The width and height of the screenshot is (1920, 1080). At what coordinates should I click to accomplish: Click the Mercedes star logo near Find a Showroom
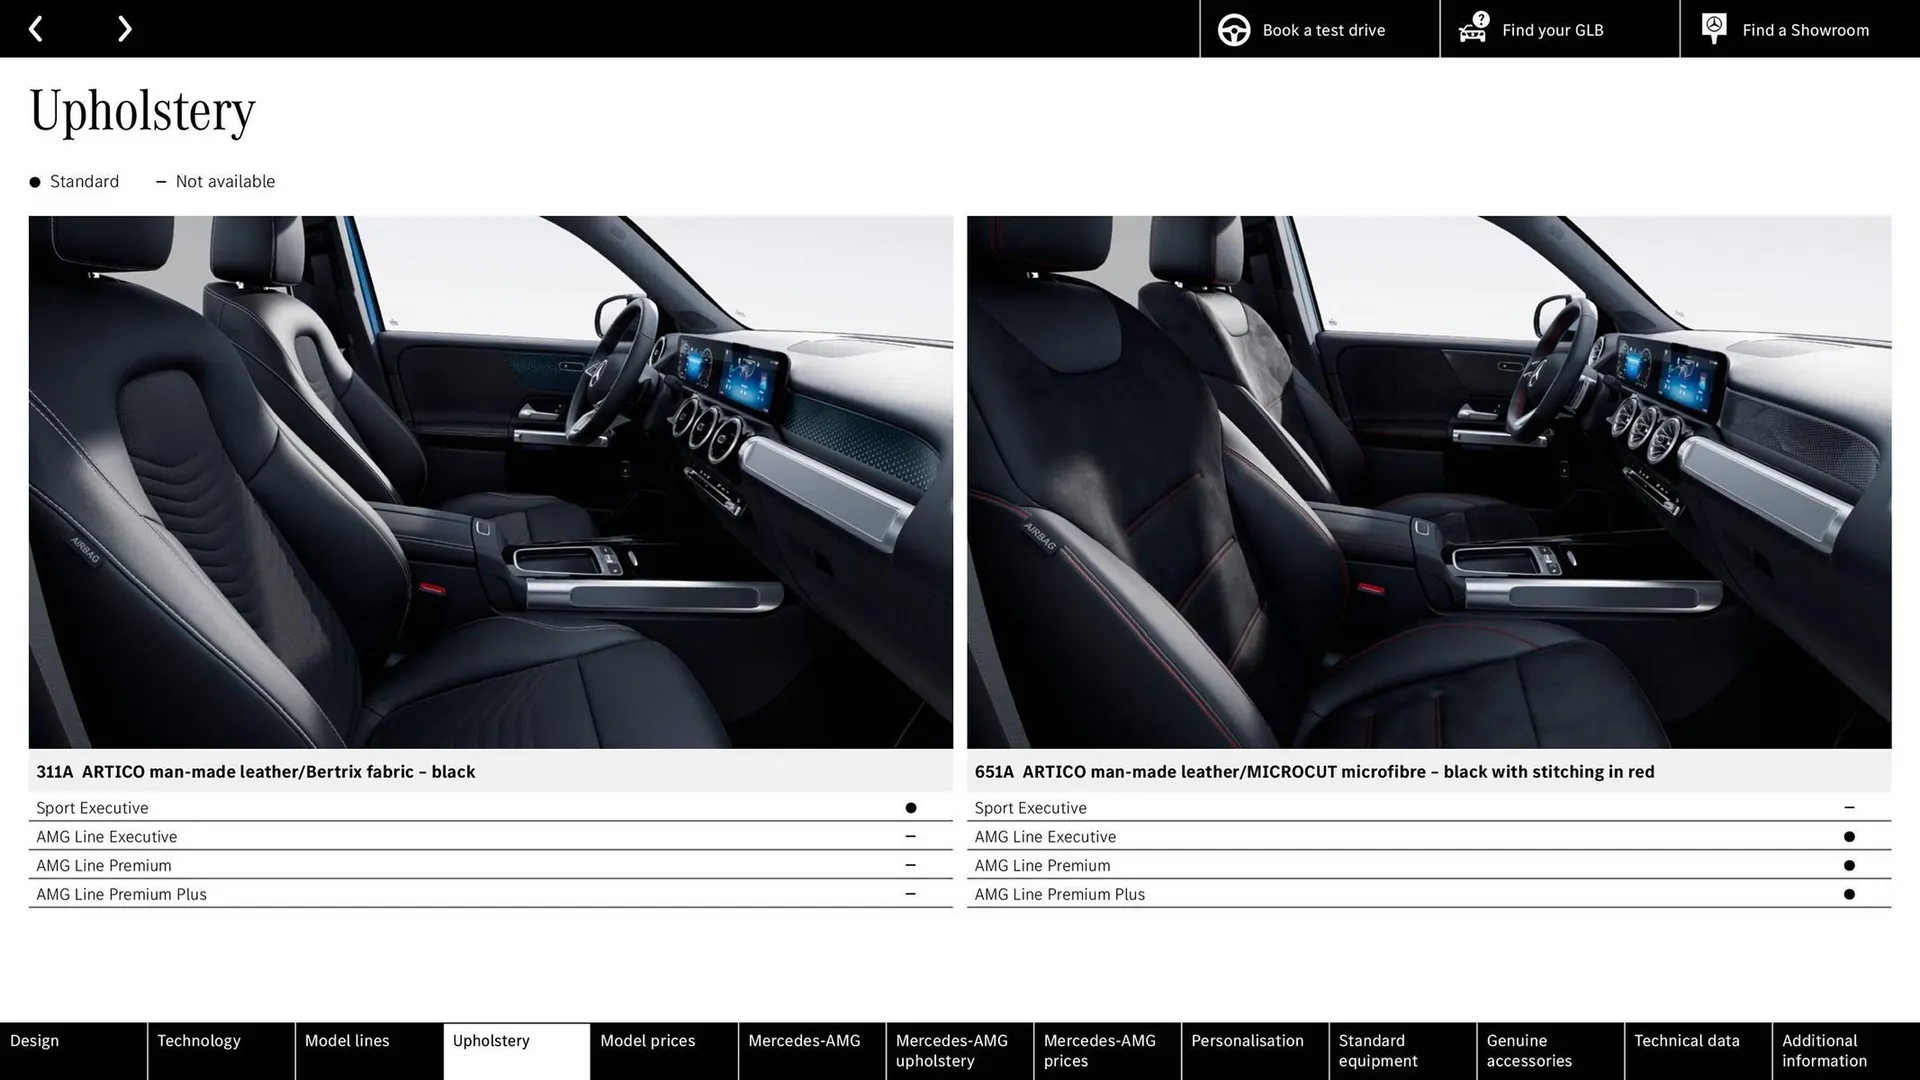click(1713, 27)
